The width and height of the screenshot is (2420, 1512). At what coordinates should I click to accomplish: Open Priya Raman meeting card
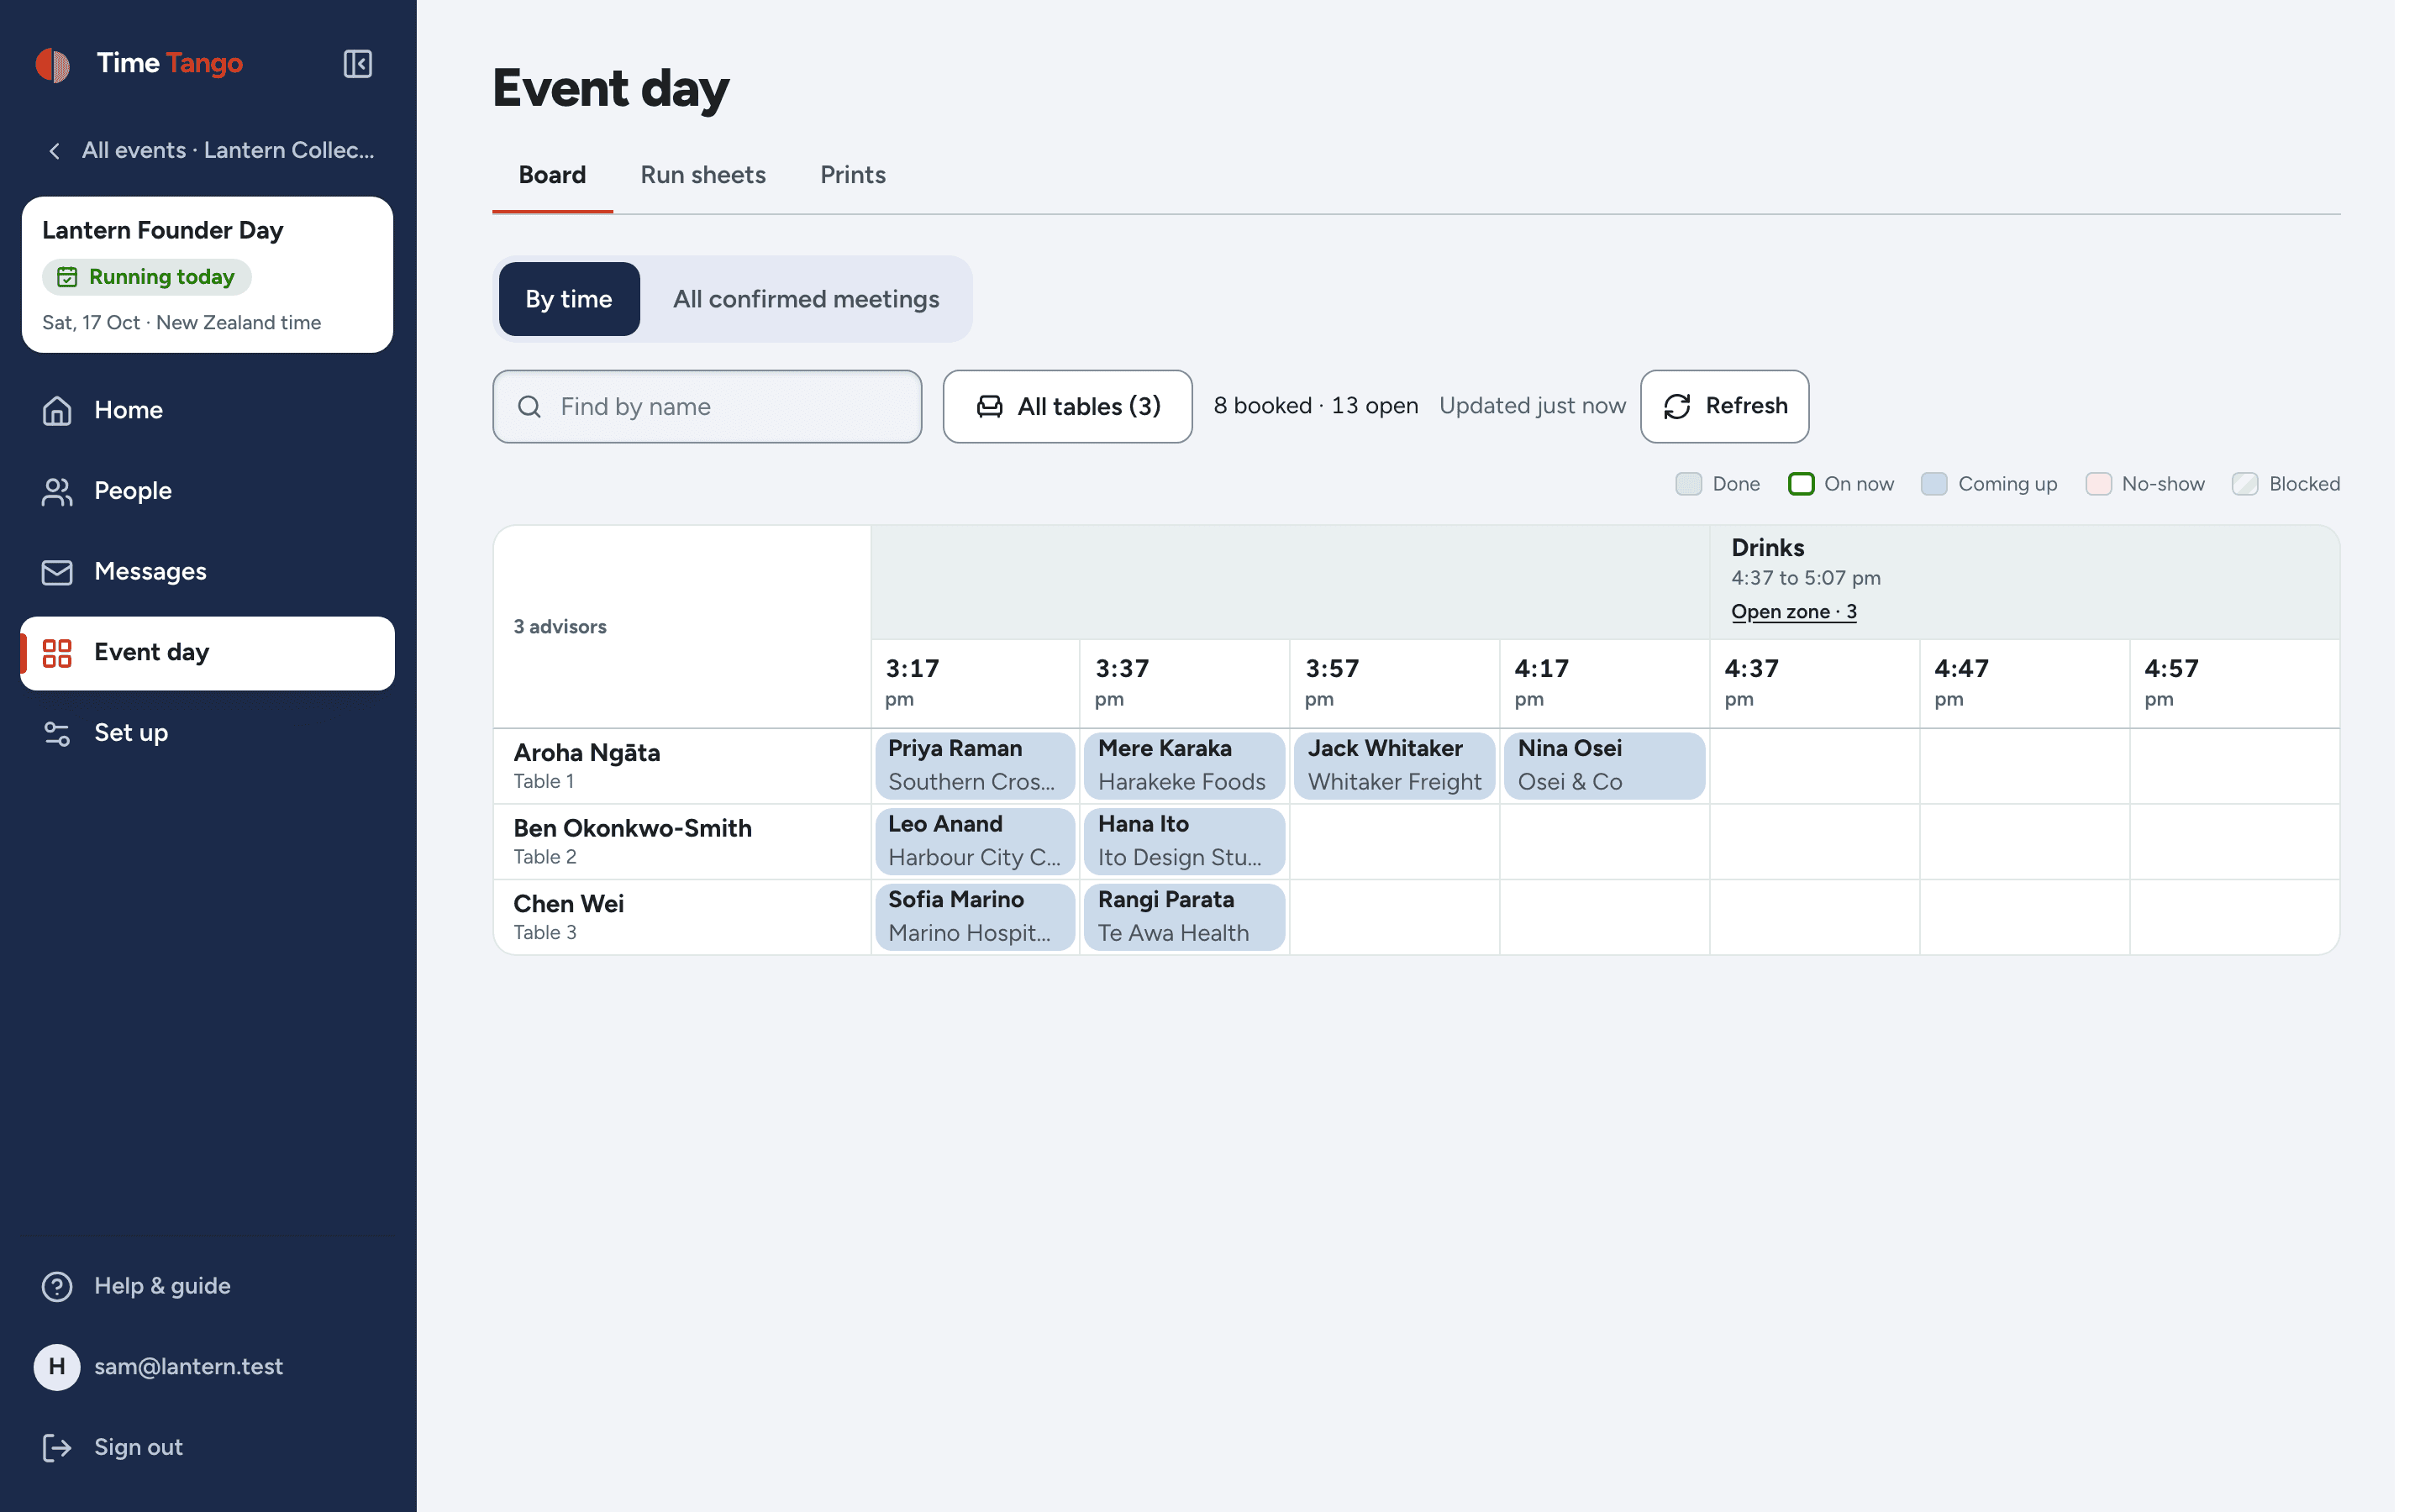(x=974, y=766)
